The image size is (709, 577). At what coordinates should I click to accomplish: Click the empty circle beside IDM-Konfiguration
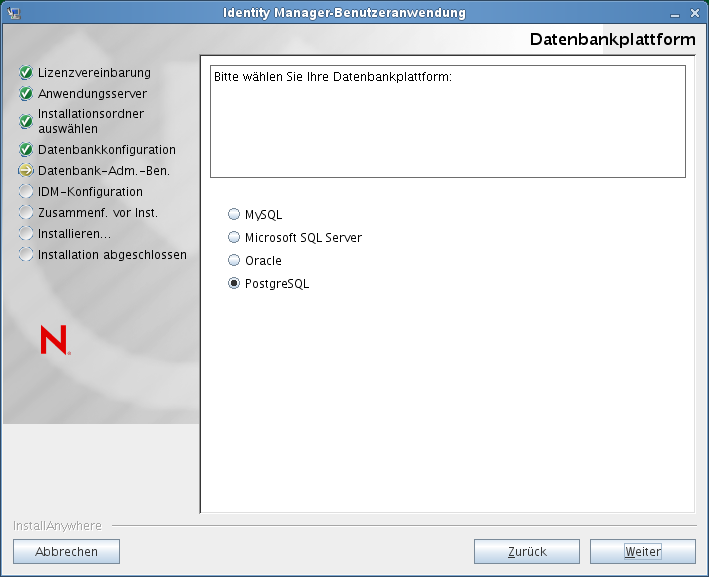point(26,191)
